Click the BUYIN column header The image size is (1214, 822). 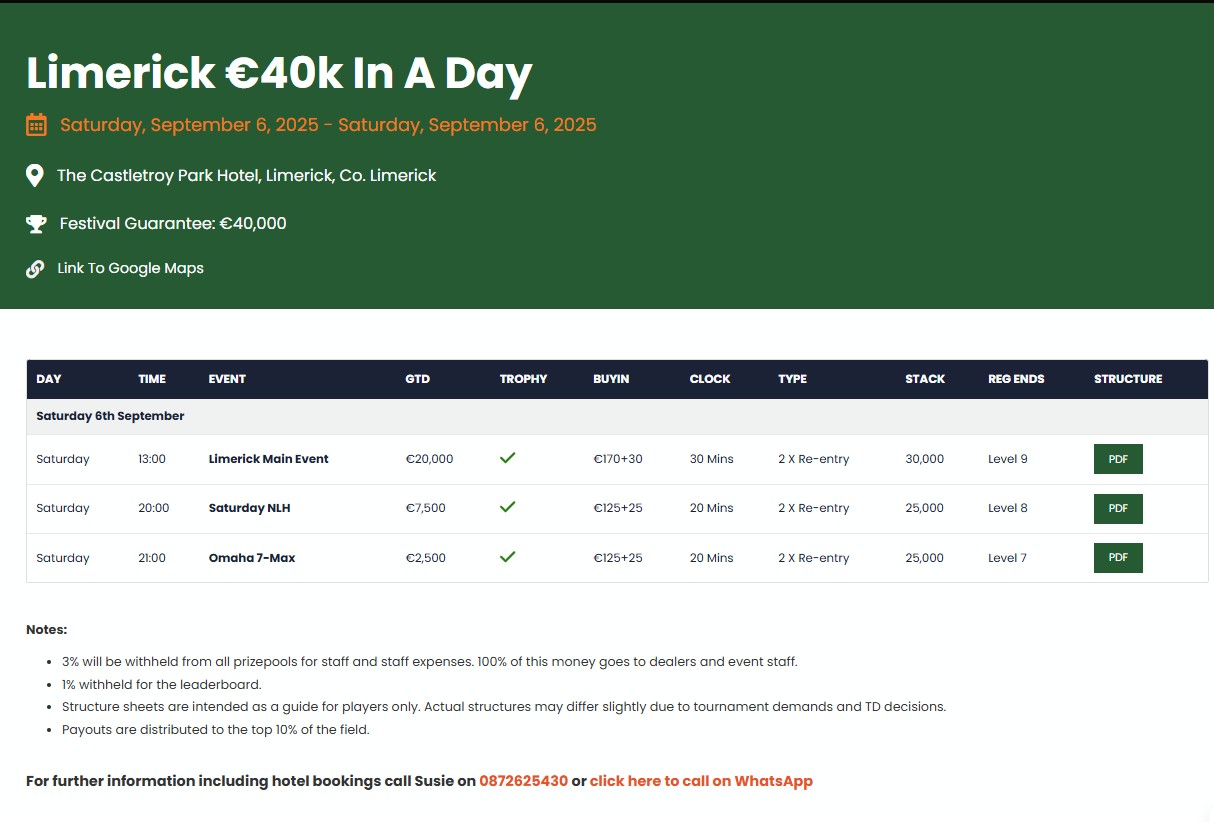[x=611, y=379]
